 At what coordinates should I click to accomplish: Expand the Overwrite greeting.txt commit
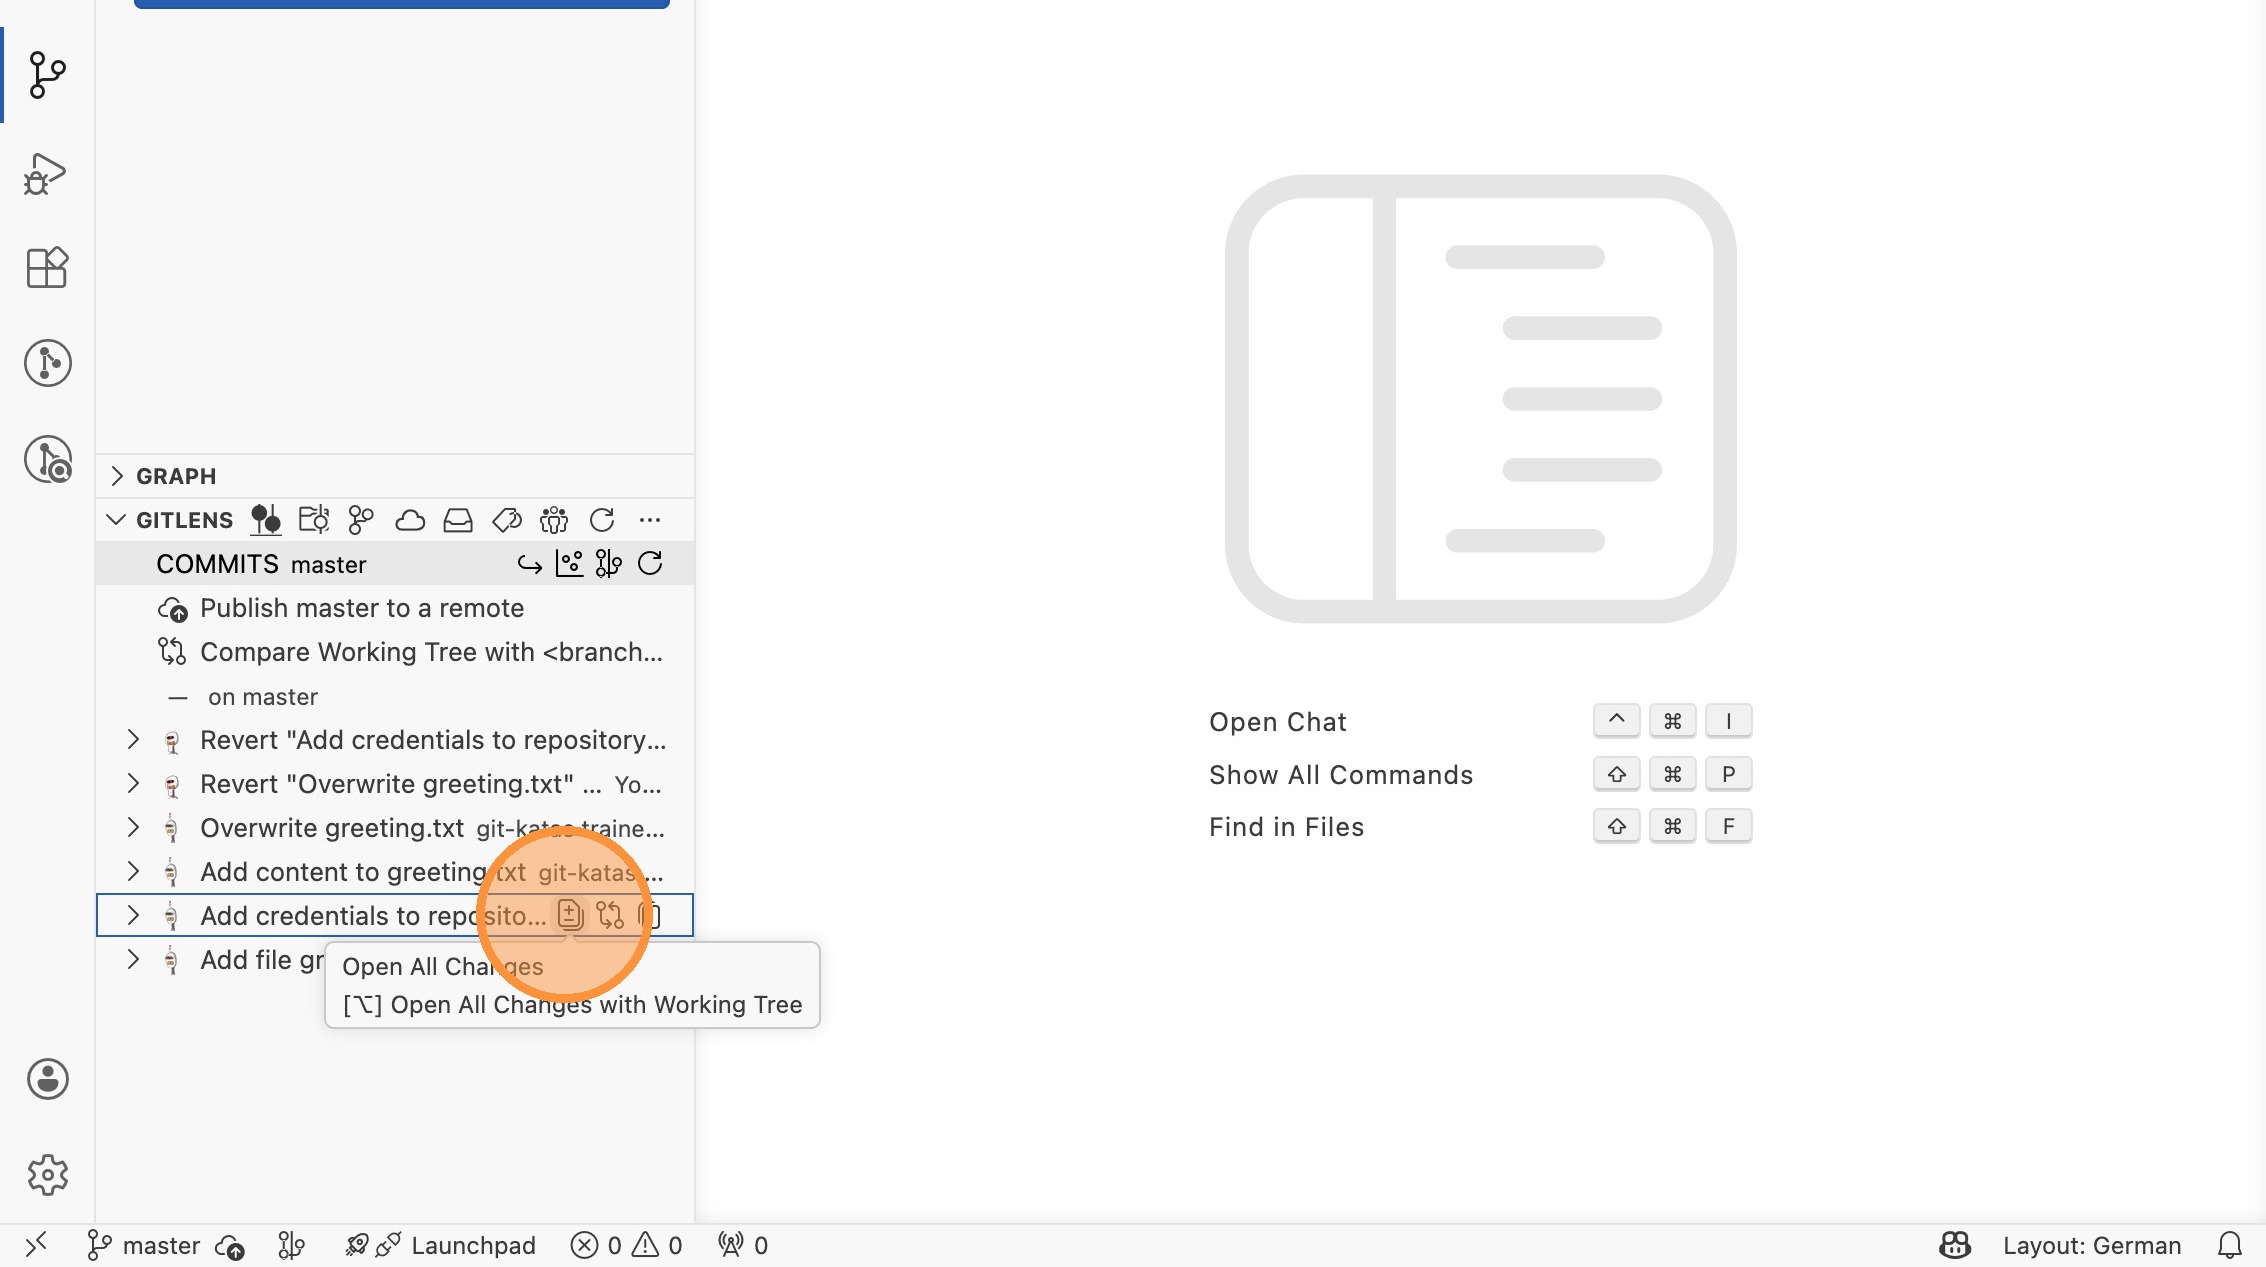[133, 828]
